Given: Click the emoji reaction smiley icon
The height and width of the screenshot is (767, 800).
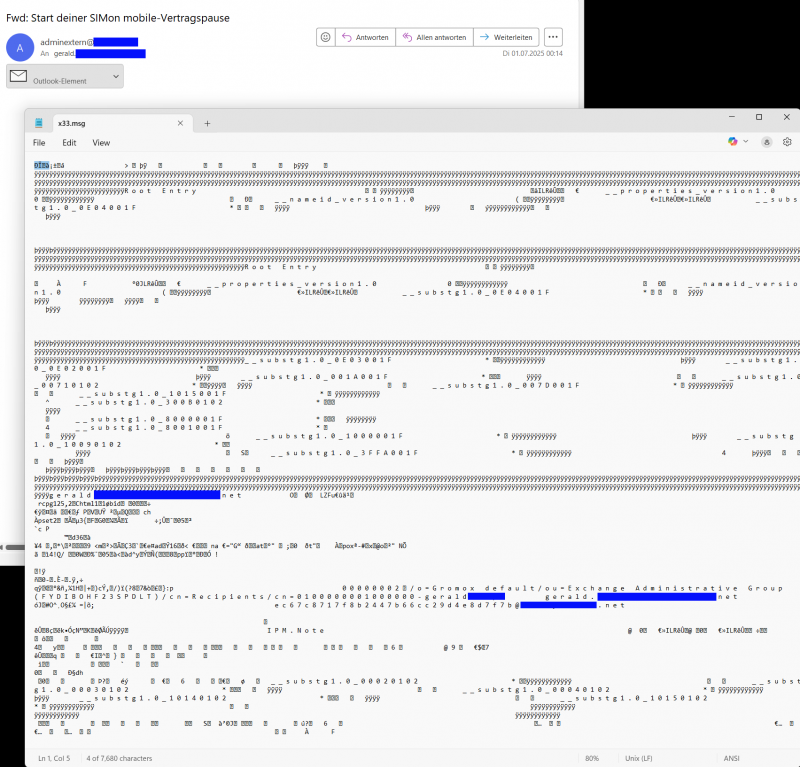Looking at the screenshot, I should (x=325, y=37).
